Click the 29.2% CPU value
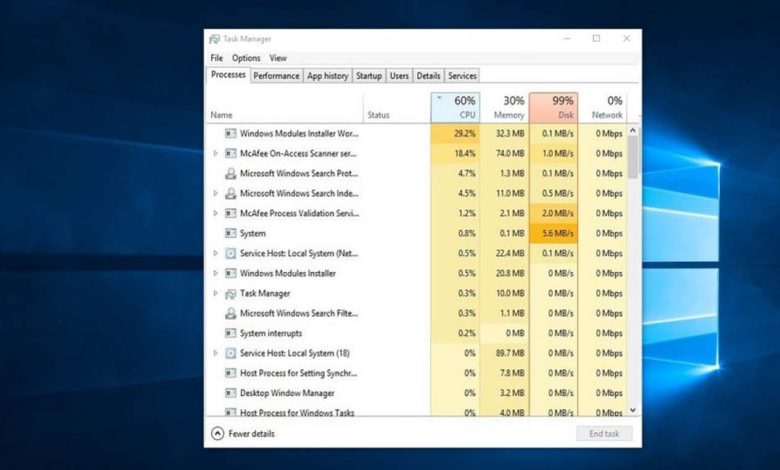 [x=465, y=133]
